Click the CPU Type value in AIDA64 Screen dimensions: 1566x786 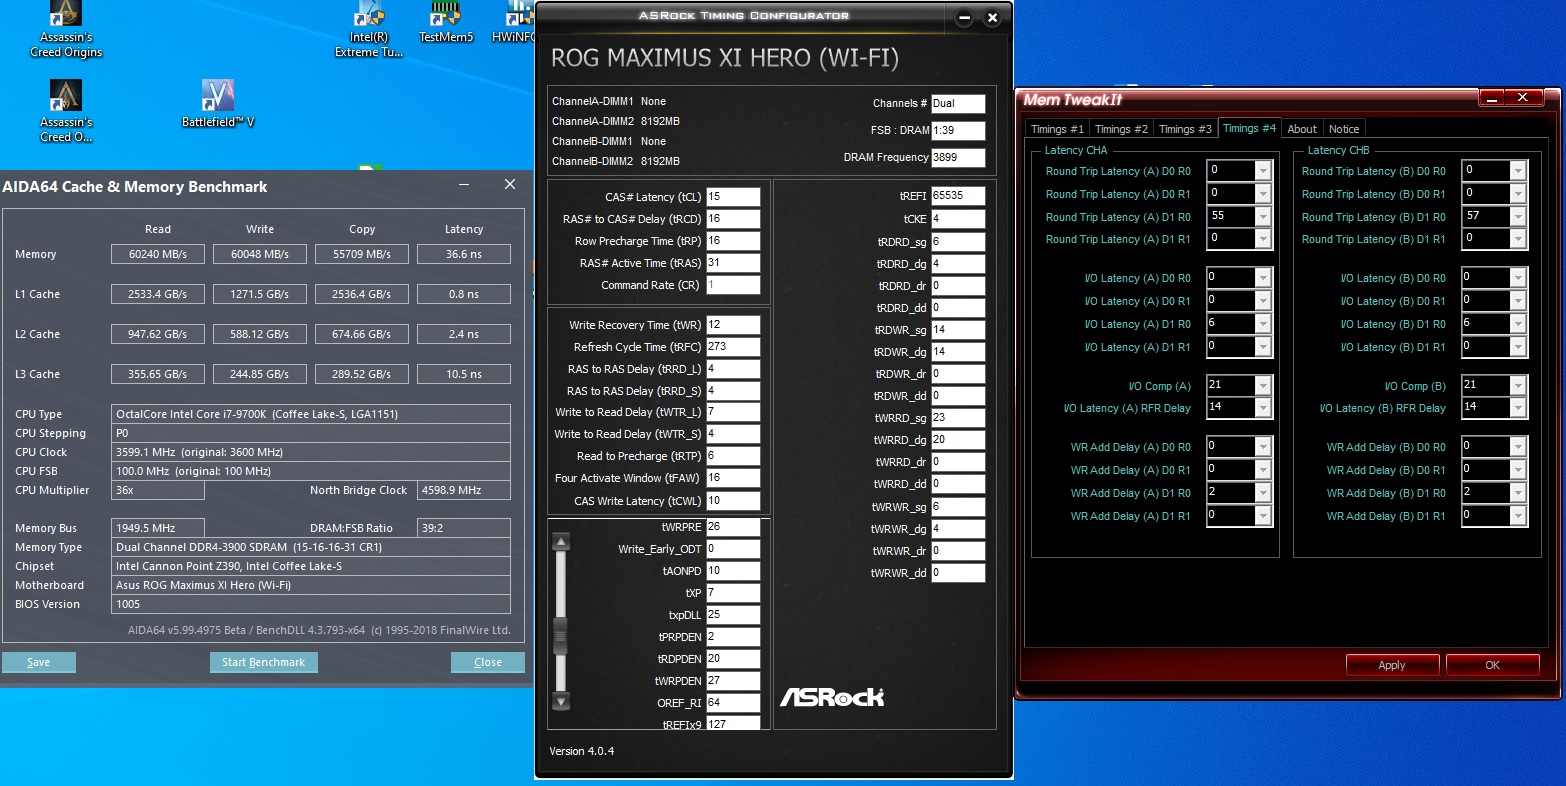coord(312,414)
